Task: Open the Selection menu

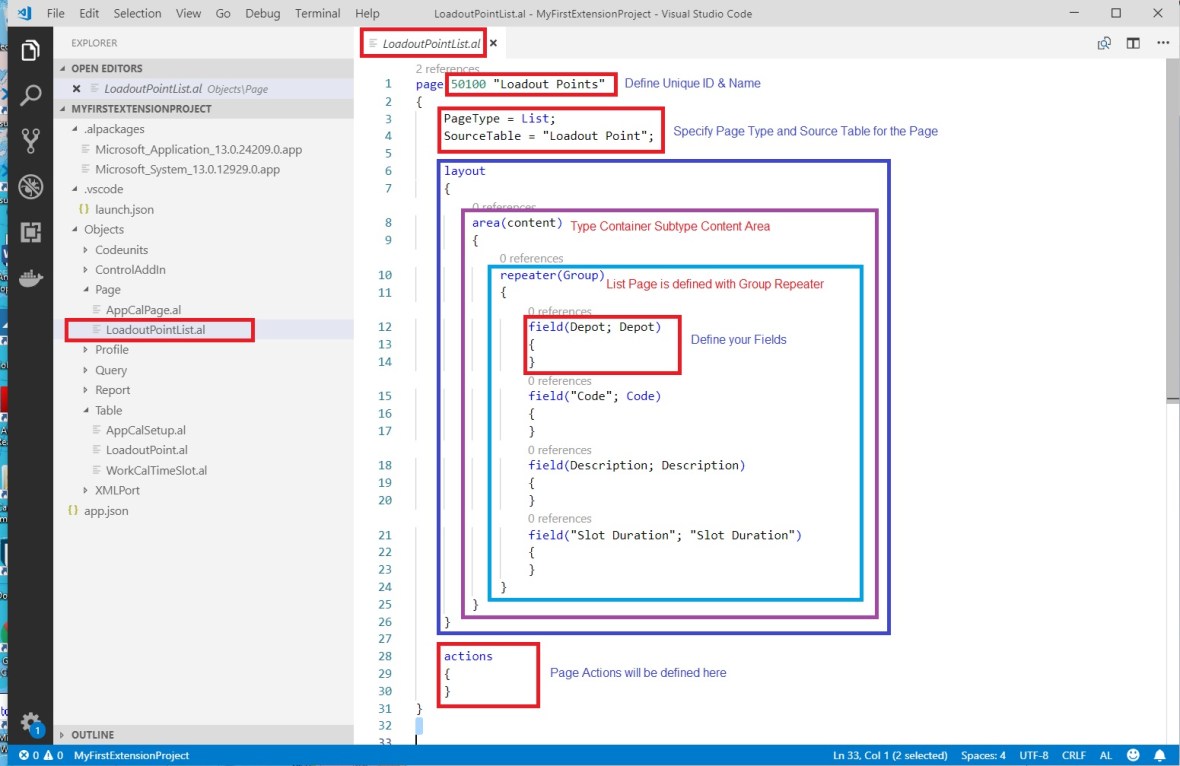Action: [x=137, y=14]
